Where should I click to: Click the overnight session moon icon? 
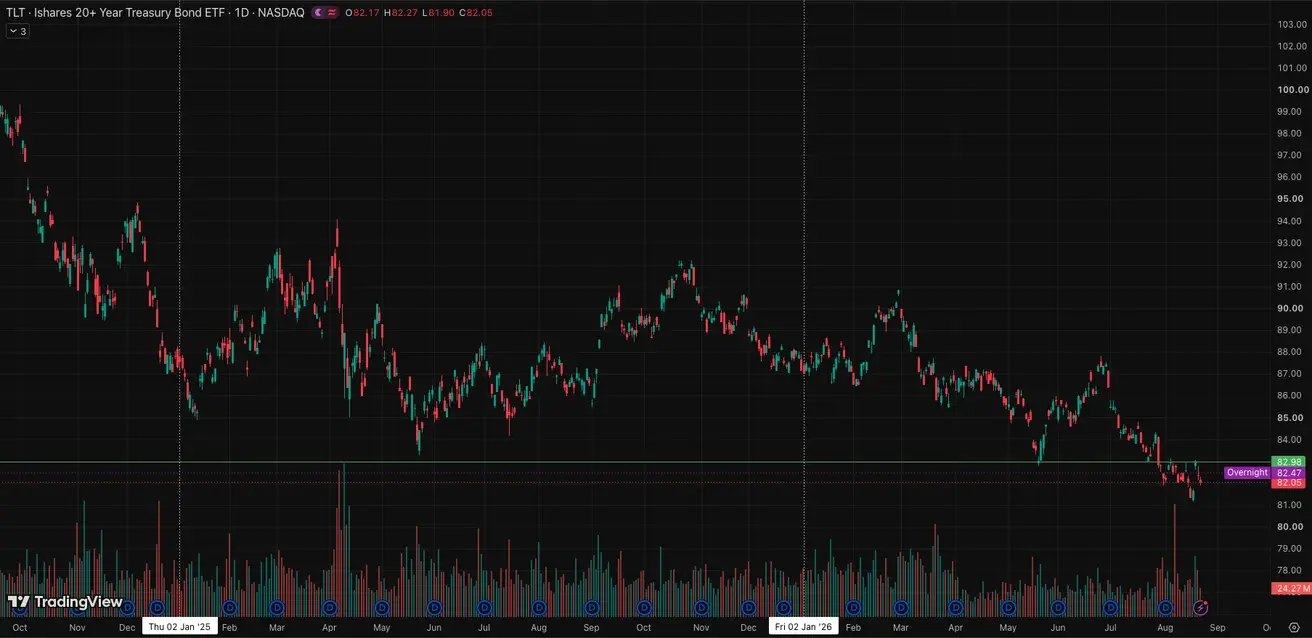[x=318, y=13]
